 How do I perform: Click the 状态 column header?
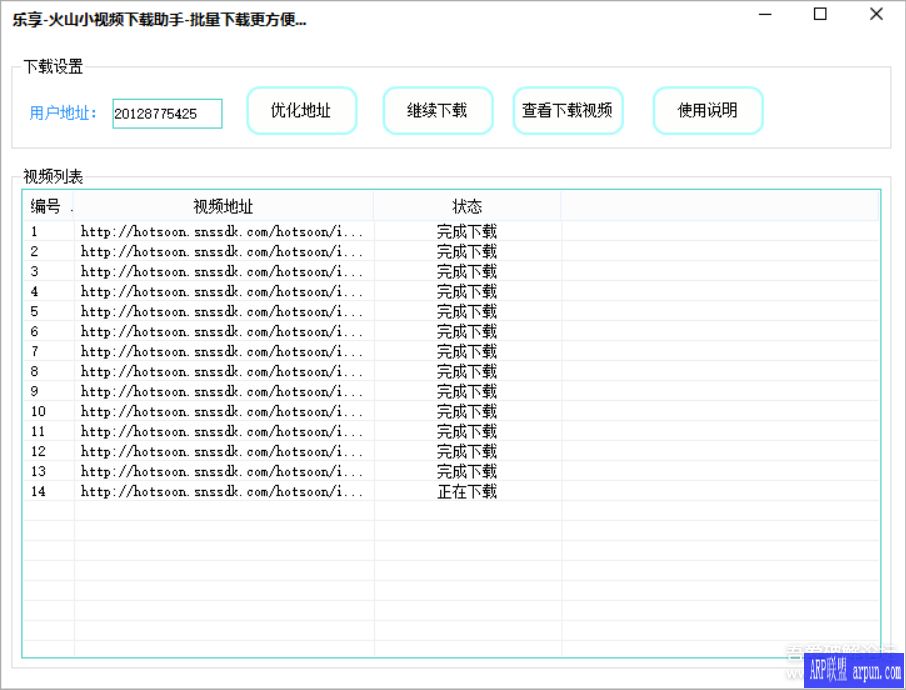coord(467,206)
